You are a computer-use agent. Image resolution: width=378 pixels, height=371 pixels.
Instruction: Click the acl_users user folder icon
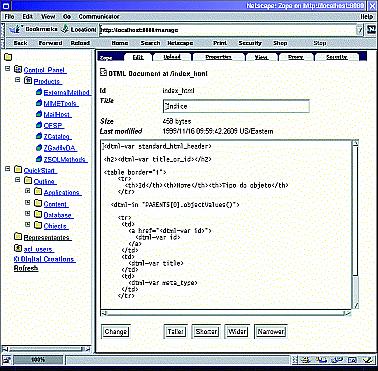[18, 248]
